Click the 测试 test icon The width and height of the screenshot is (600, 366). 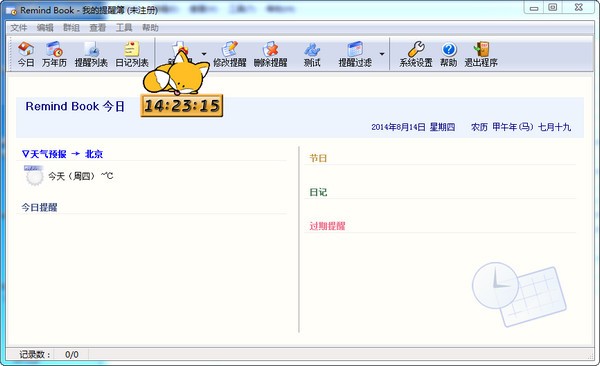tap(312, 54)
